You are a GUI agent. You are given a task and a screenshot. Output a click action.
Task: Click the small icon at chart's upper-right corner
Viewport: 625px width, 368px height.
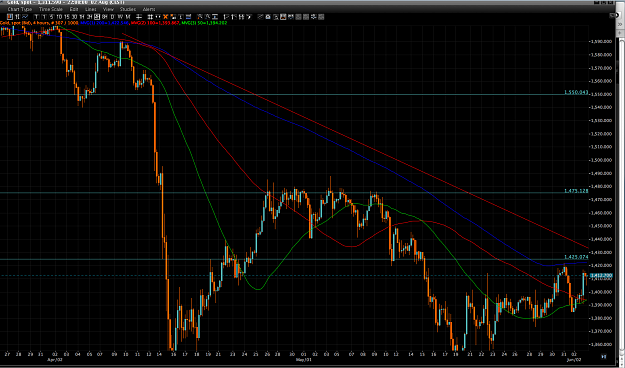point(613,15)
